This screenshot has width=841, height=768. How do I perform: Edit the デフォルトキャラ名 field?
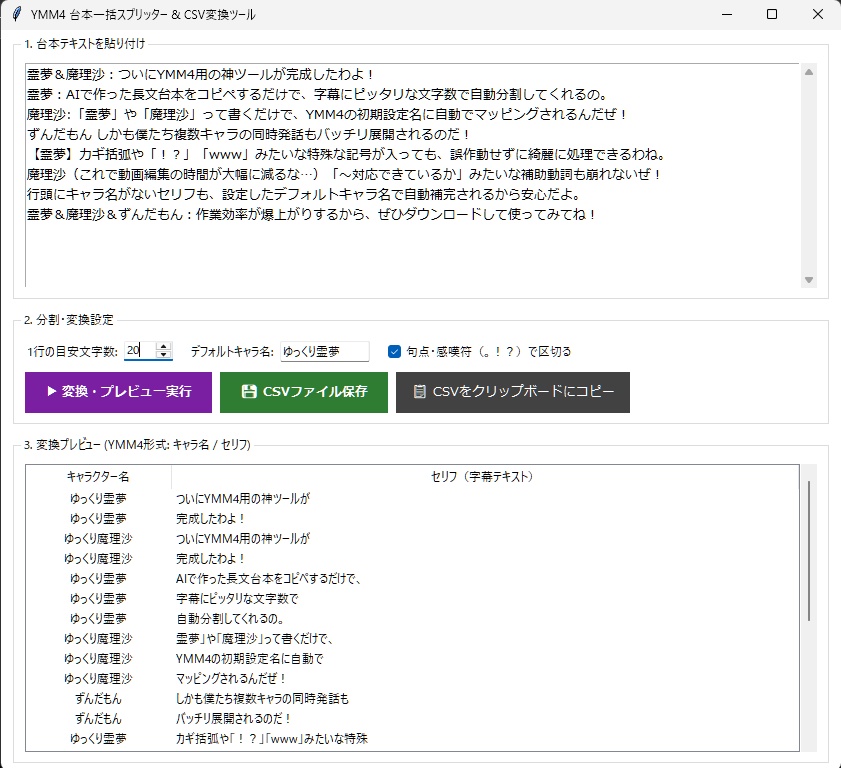[x=324, y=351]
